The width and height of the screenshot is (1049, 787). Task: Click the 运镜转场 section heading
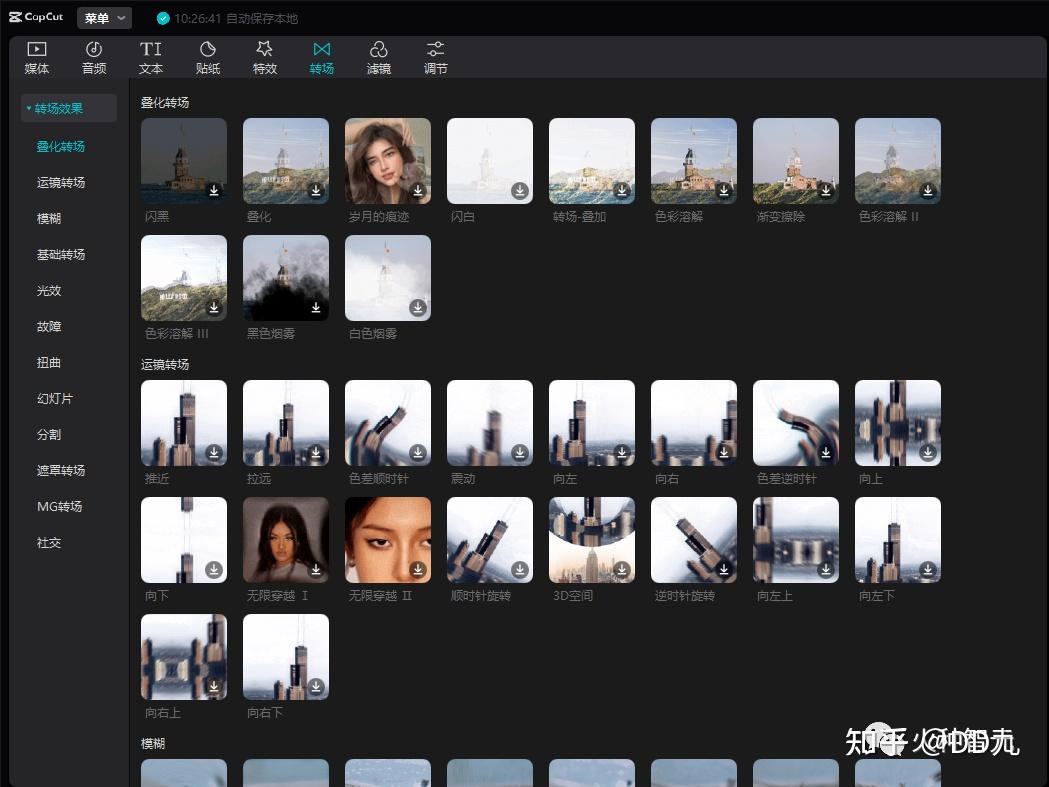pos(165,365)
